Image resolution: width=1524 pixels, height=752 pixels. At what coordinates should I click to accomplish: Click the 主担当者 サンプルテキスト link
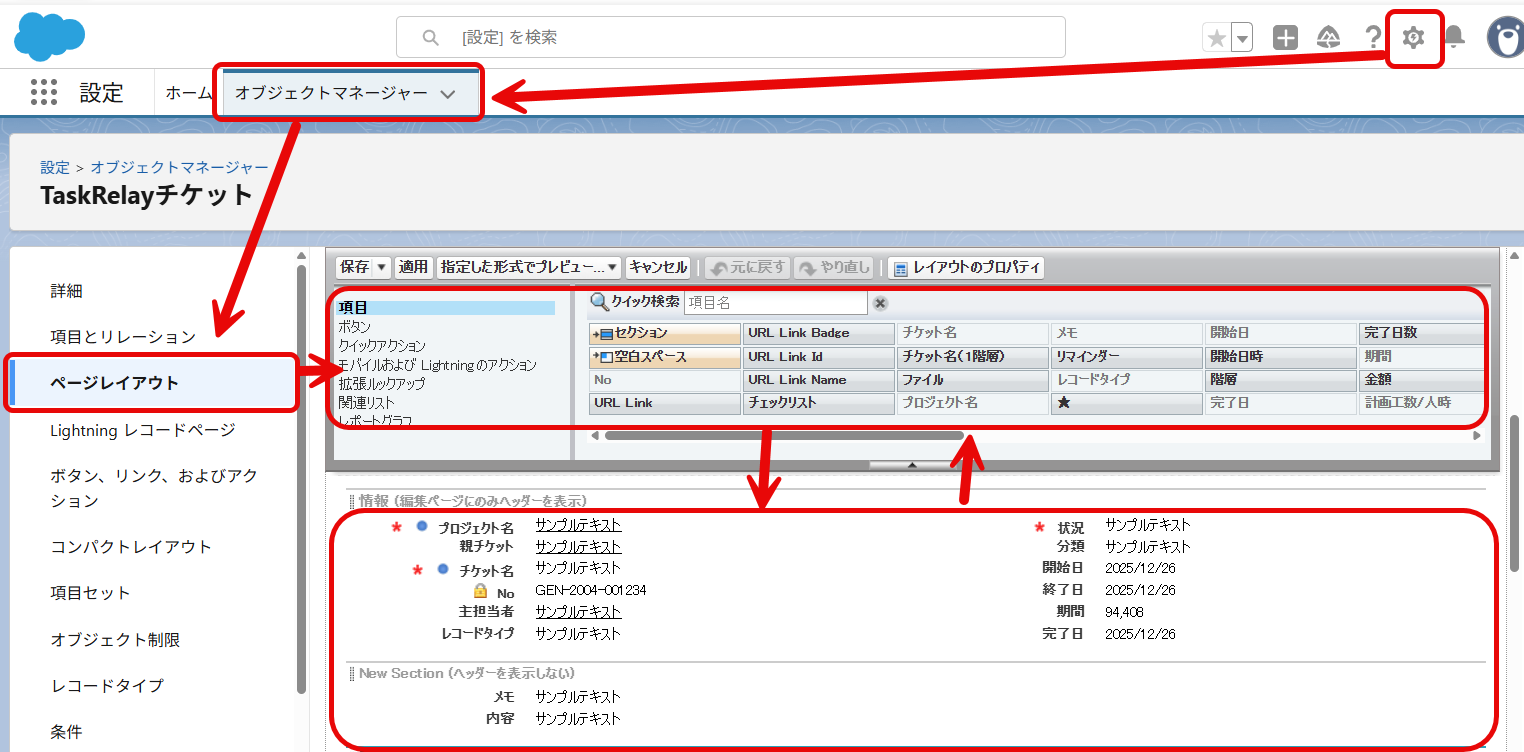pyautogui.click(x=578, y=612)
